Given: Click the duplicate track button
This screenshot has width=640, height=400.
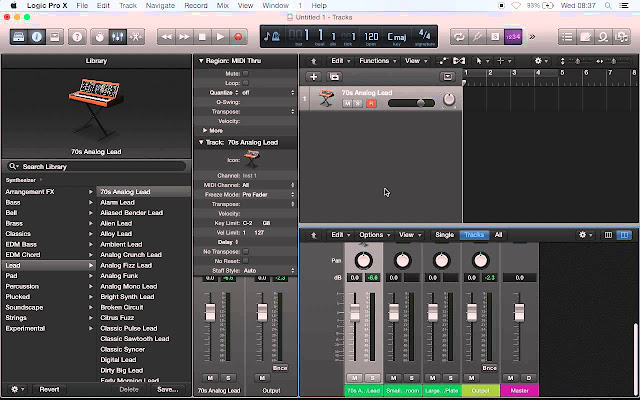Looking at the screenshot, I should (x=334, y=77).
